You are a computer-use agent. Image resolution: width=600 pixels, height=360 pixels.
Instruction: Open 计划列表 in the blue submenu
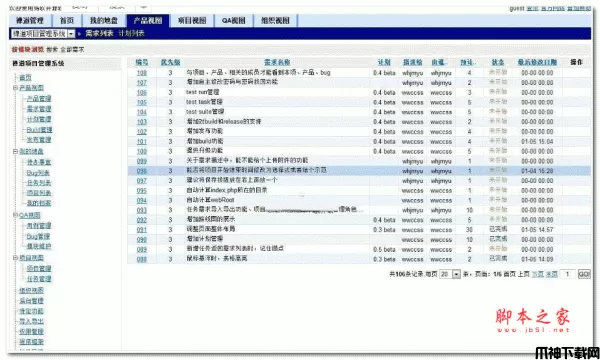point(131,34)
